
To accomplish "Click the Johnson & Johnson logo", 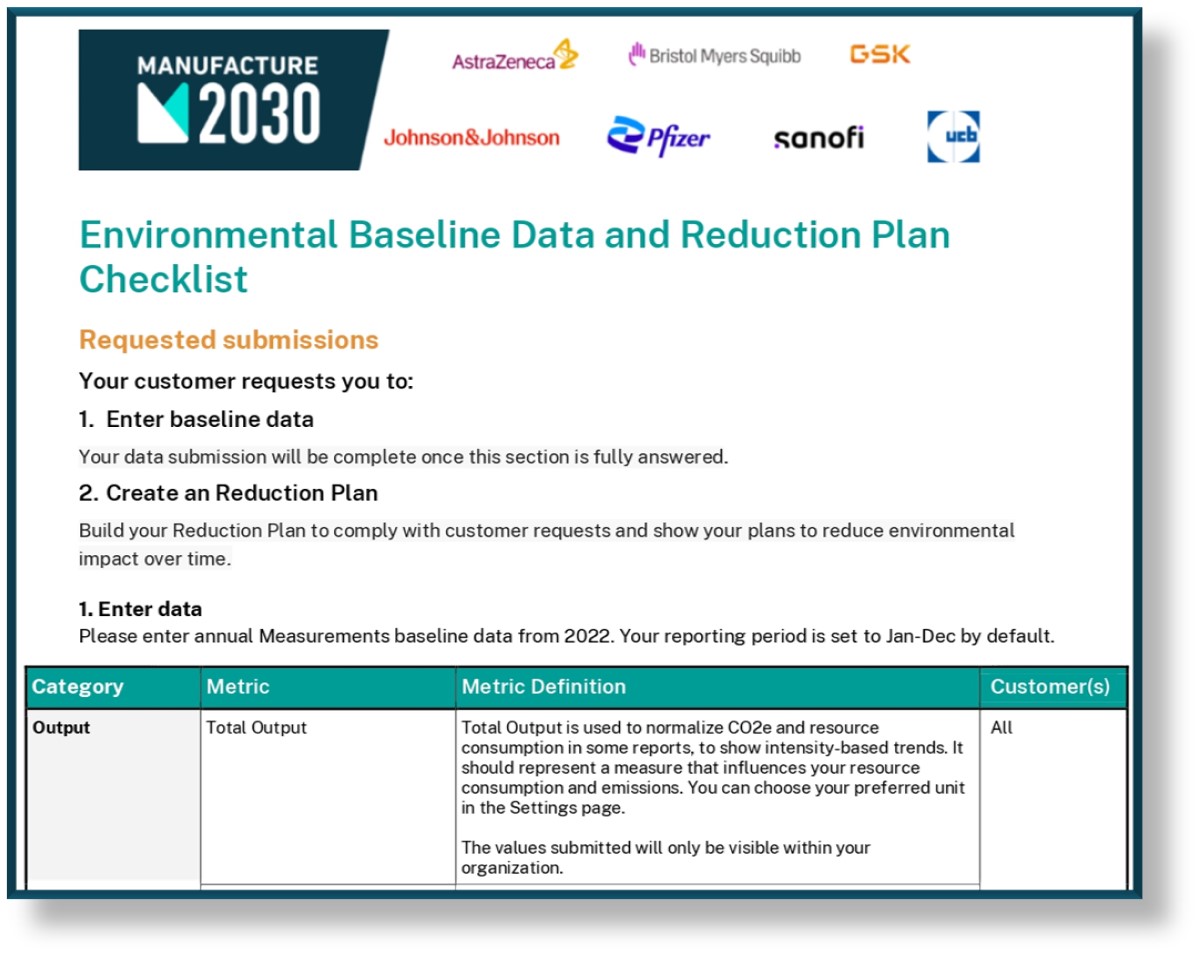I will pyautogui.click(x=472, y=138).
